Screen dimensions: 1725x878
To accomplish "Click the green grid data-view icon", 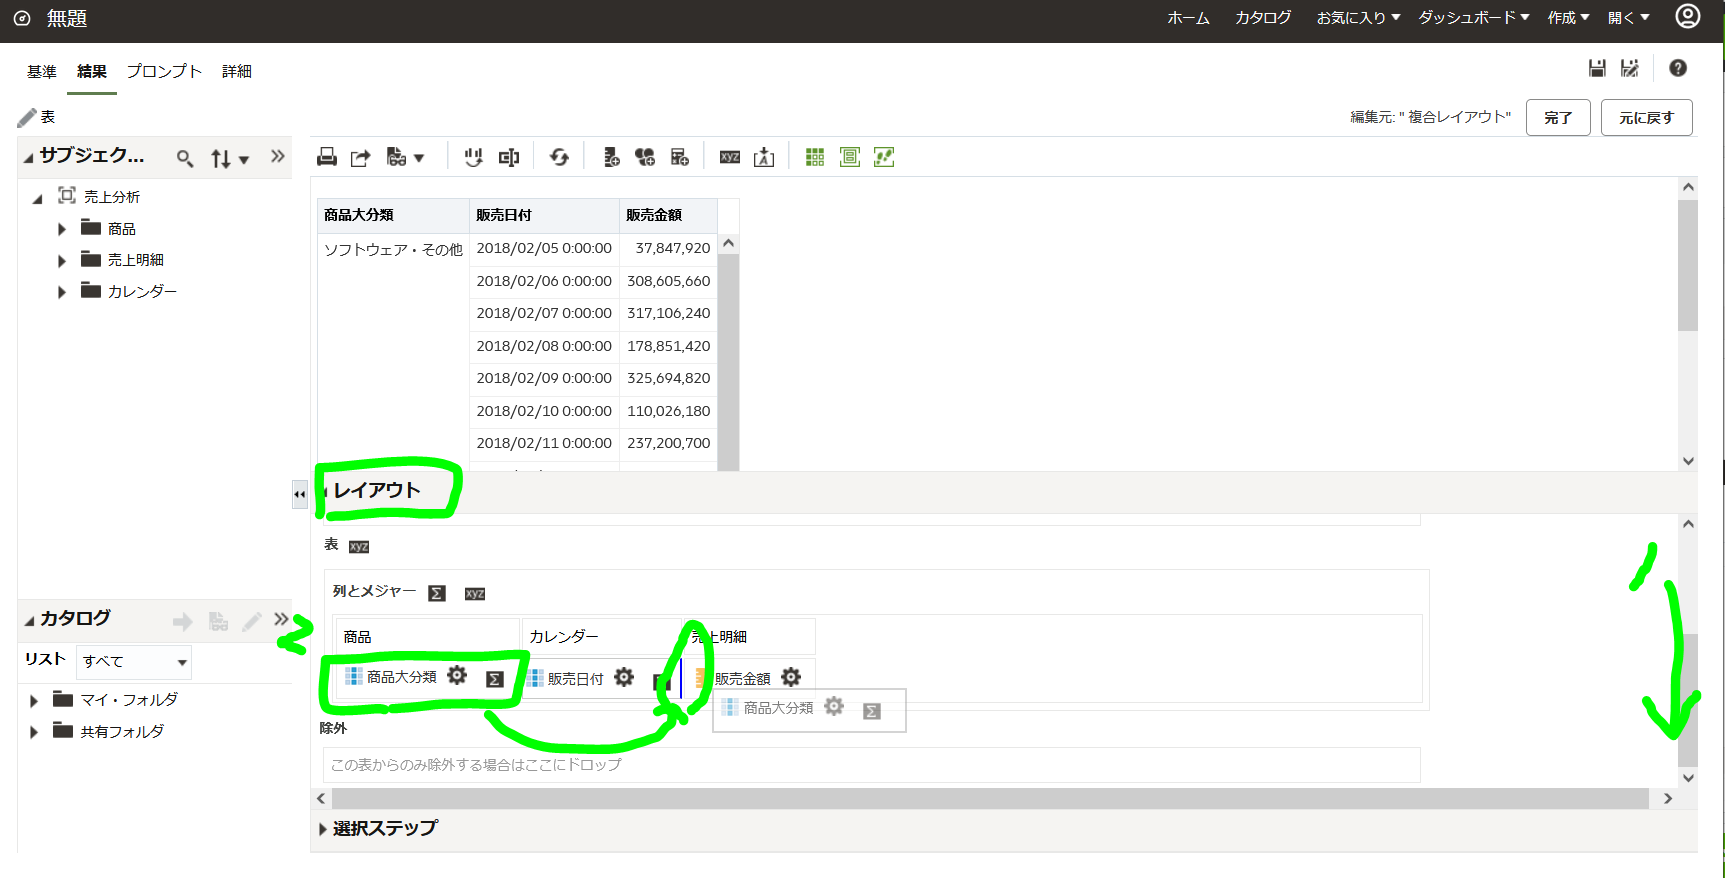I will pos(815,157).
